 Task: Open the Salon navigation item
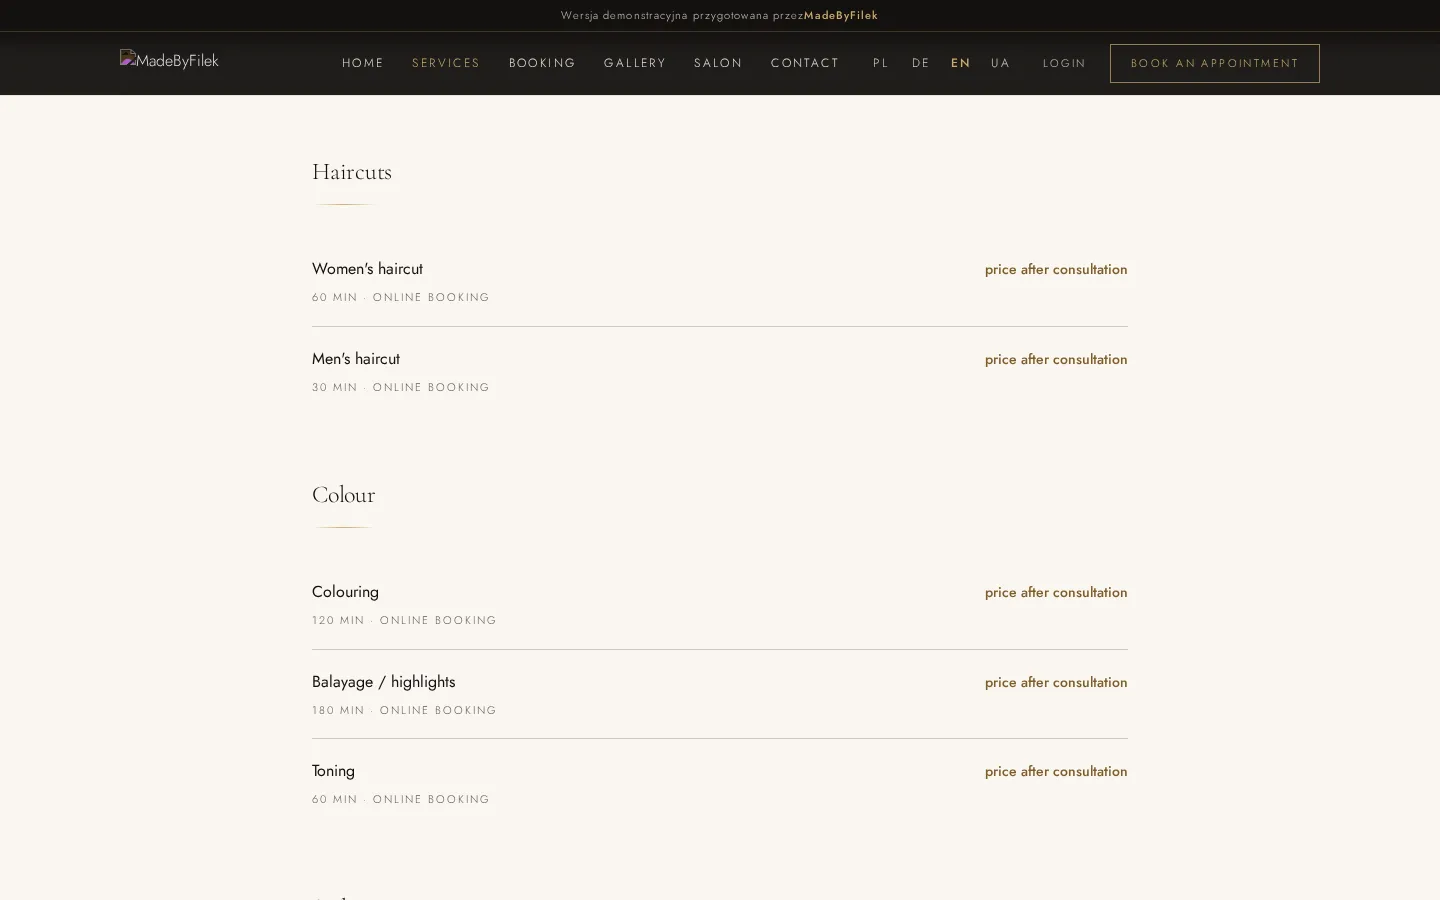(718, 63)
